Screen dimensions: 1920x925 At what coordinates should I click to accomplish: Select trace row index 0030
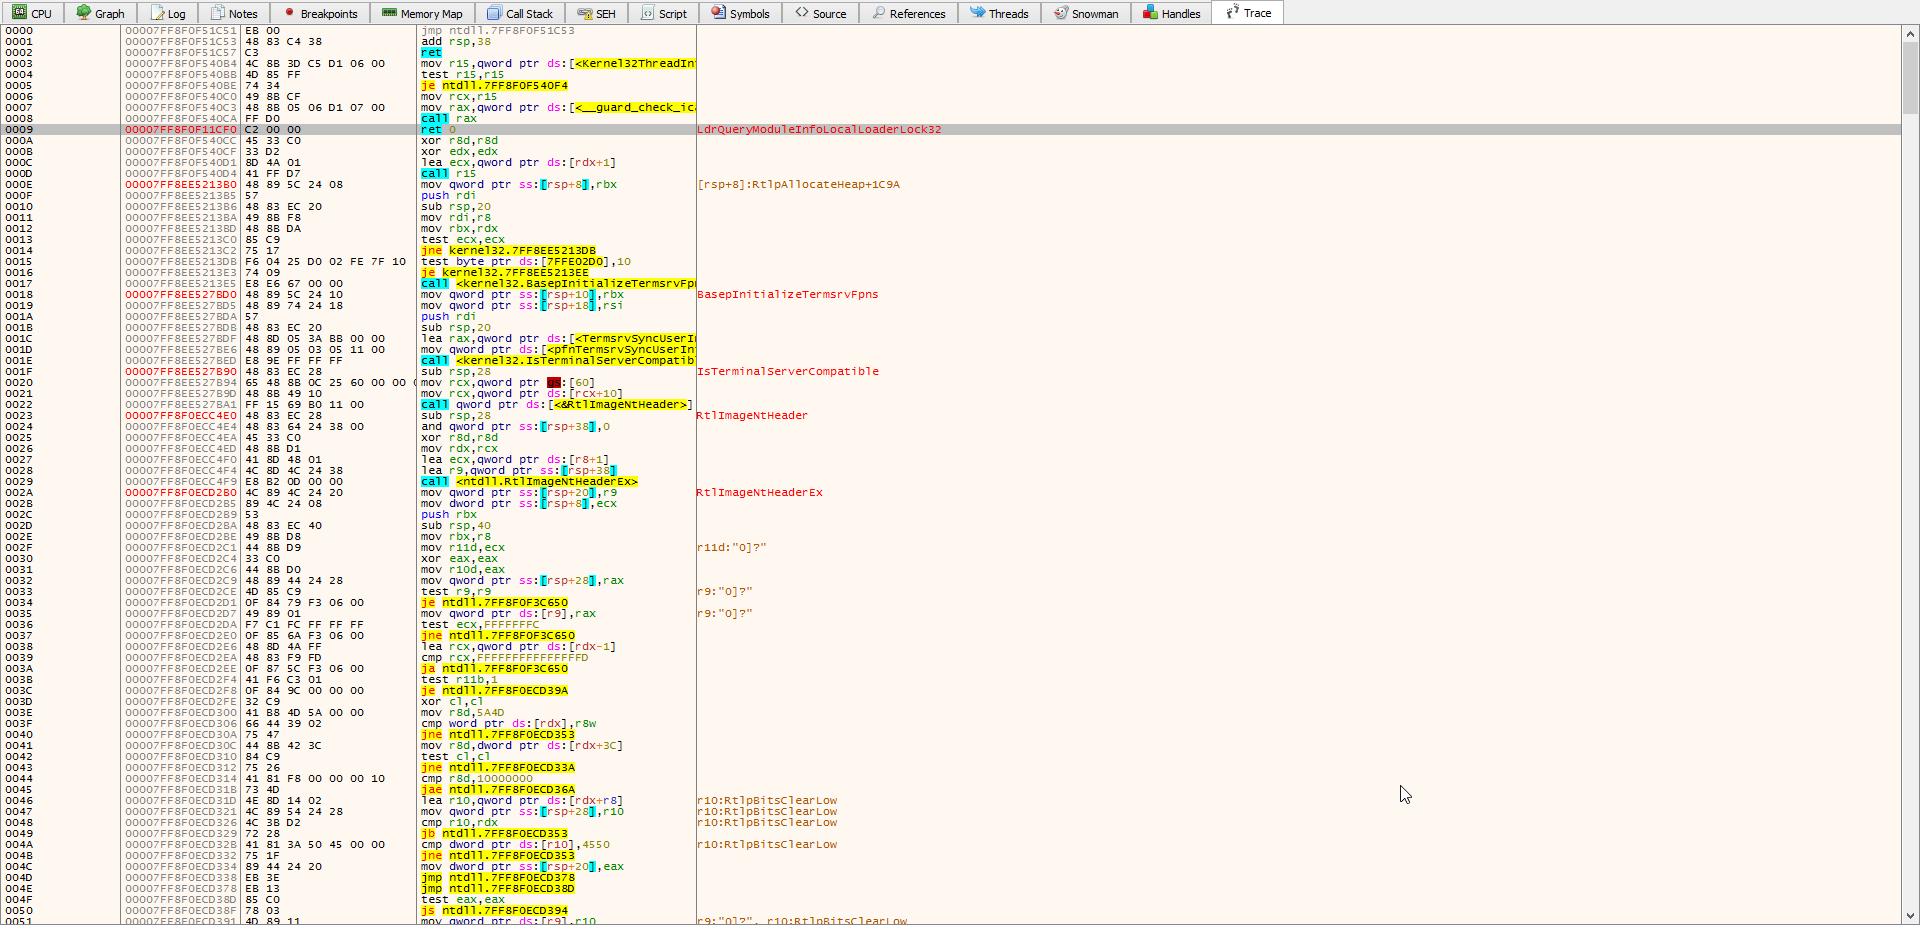(19, 558)
